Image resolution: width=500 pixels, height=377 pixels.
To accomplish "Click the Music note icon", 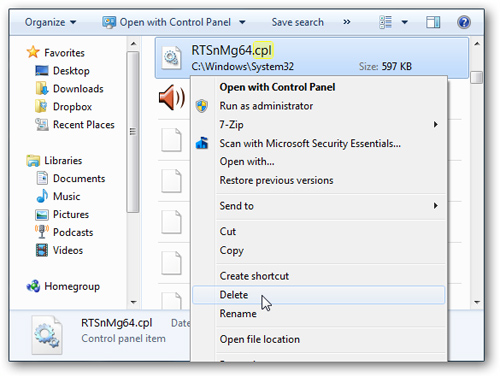I will (42, 196).
